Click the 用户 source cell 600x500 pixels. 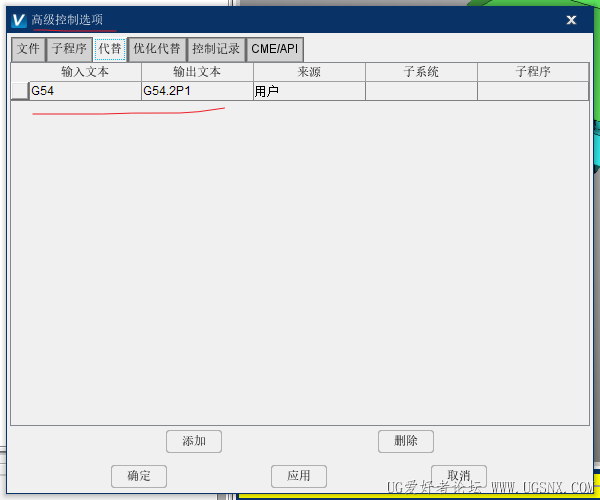309,91
